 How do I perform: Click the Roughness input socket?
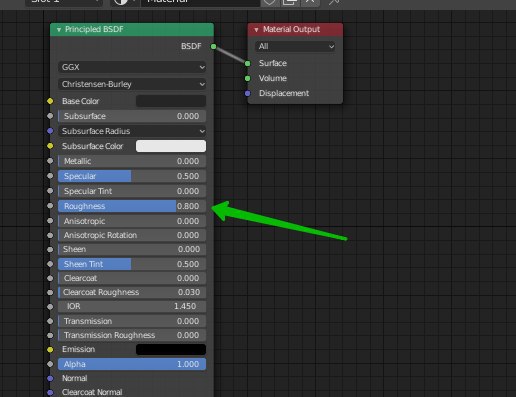[x=50, y=206]
